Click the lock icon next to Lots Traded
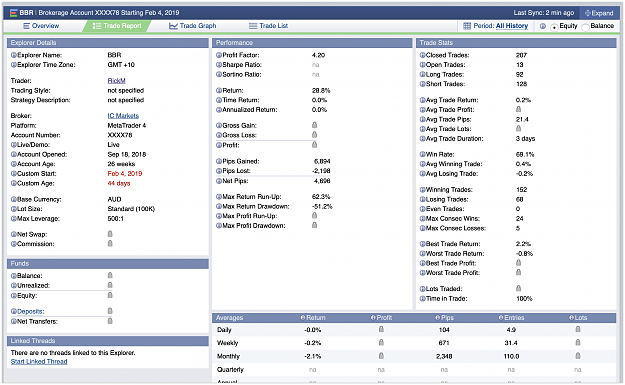Screen dimensions: 625x385 tap(519, 288)
